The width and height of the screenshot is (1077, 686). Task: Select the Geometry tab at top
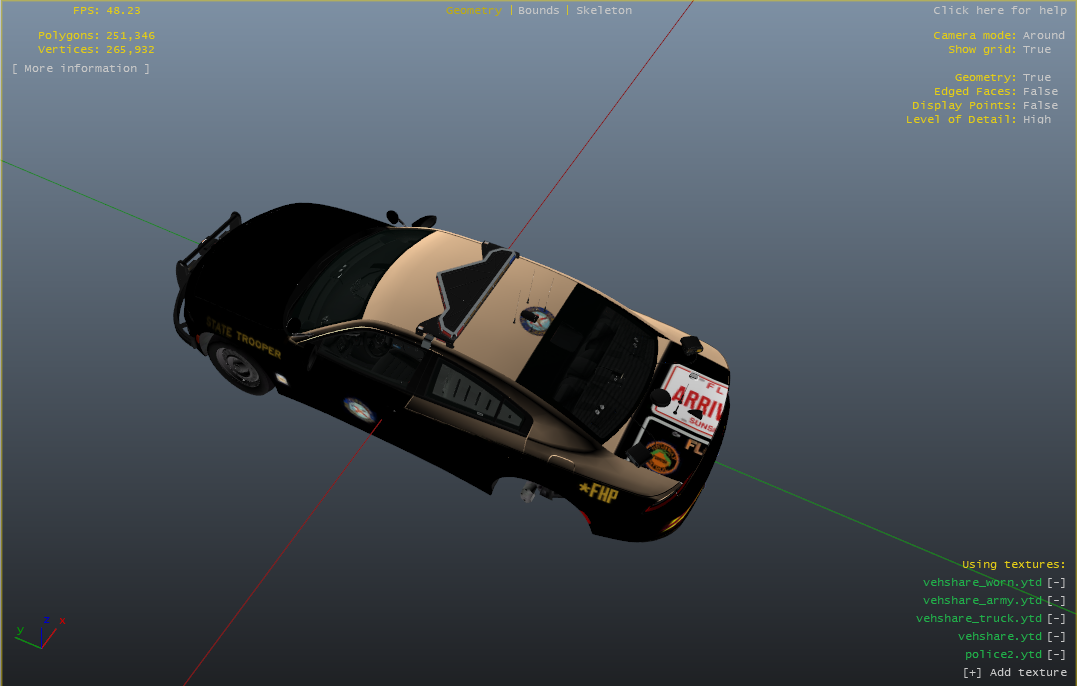[x=473, y=10]
